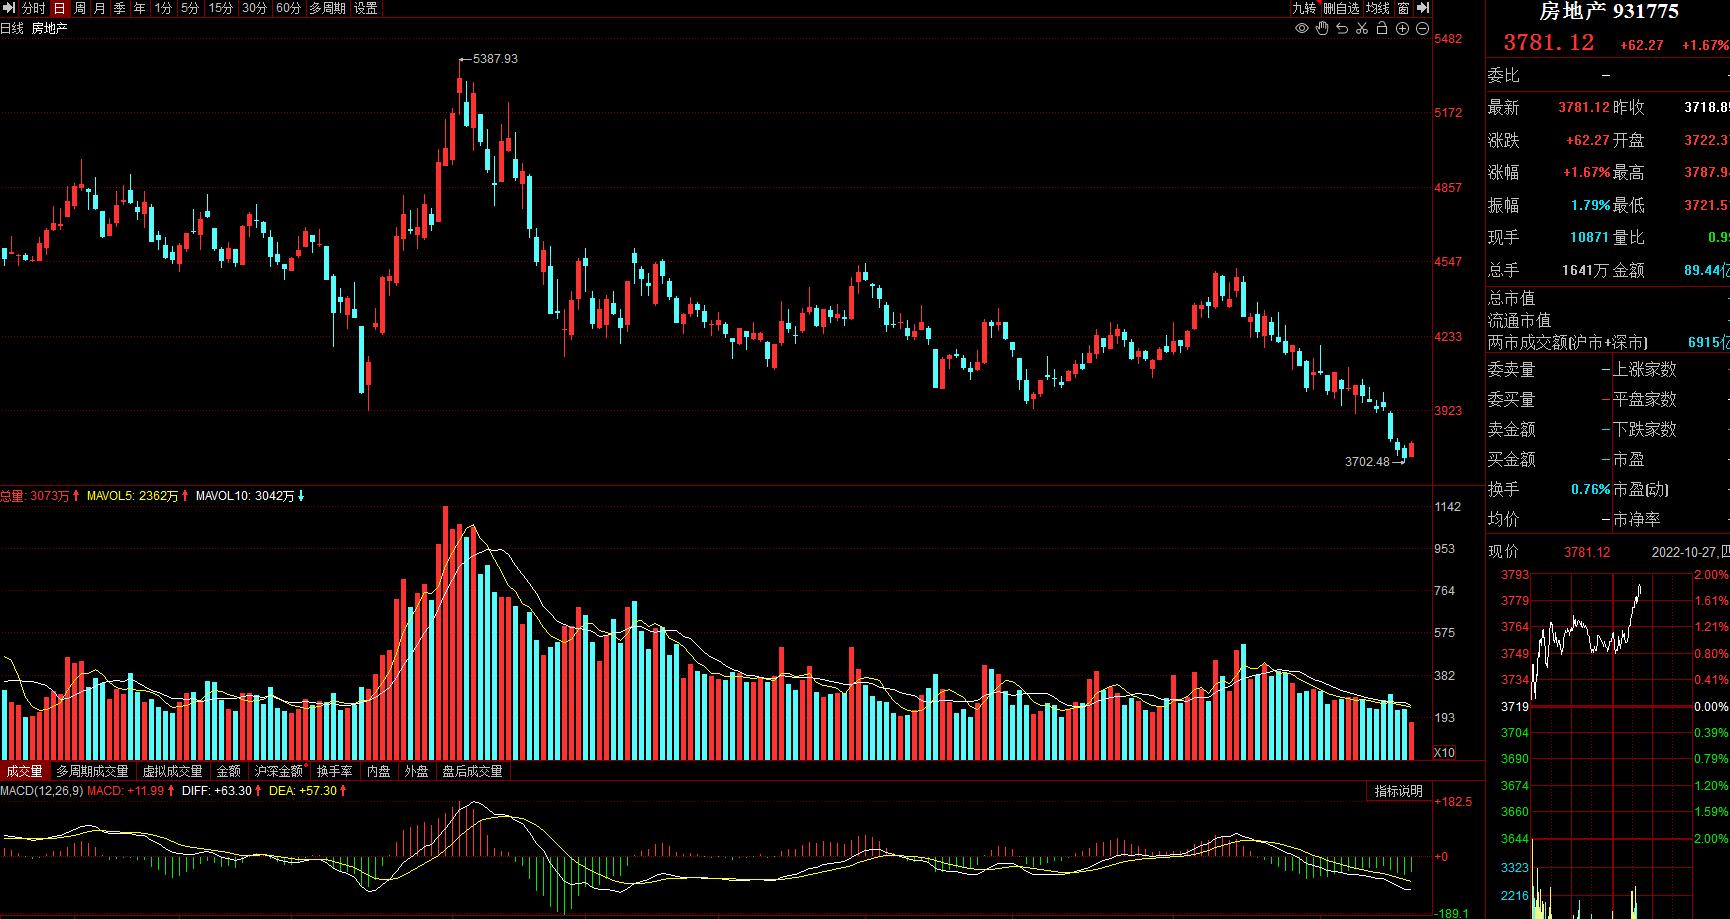Click the X10 volume scale label

pyautogui.click(x=1445, y=752)
